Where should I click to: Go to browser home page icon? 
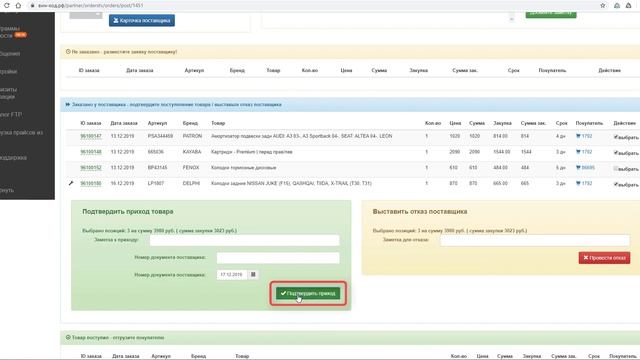pos(18,5)
